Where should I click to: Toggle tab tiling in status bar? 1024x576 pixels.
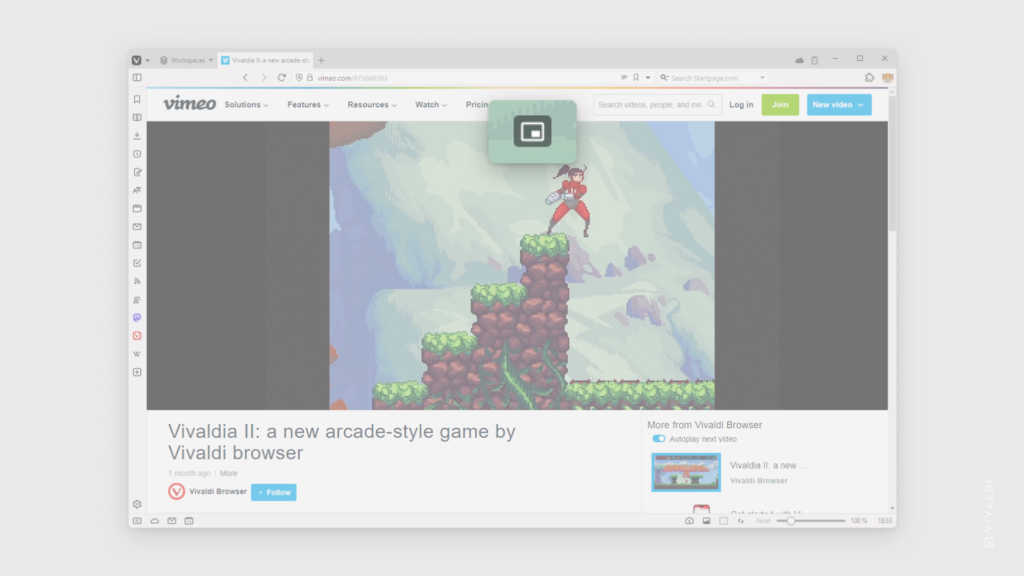coord(724,521)
